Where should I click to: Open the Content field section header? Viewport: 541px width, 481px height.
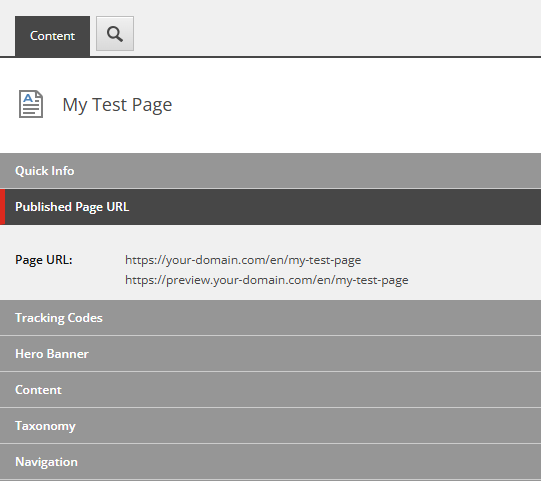pos(270,390)
